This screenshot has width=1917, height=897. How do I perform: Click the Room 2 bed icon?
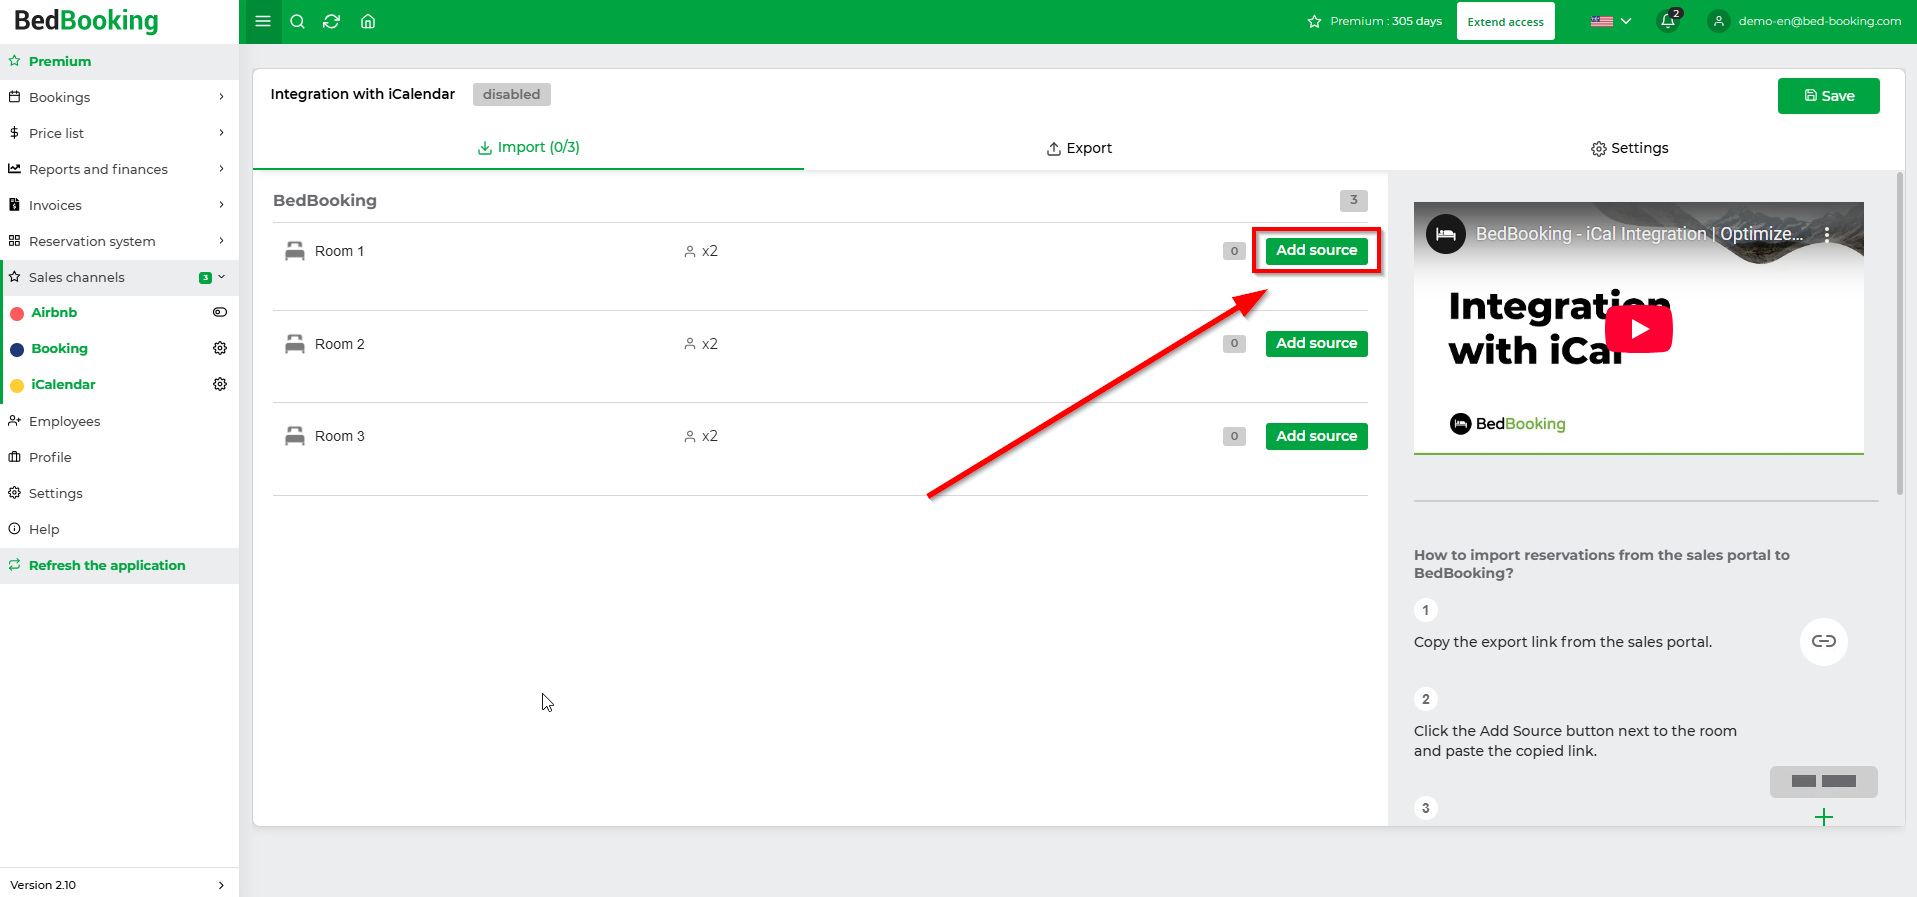pos(295,344)
